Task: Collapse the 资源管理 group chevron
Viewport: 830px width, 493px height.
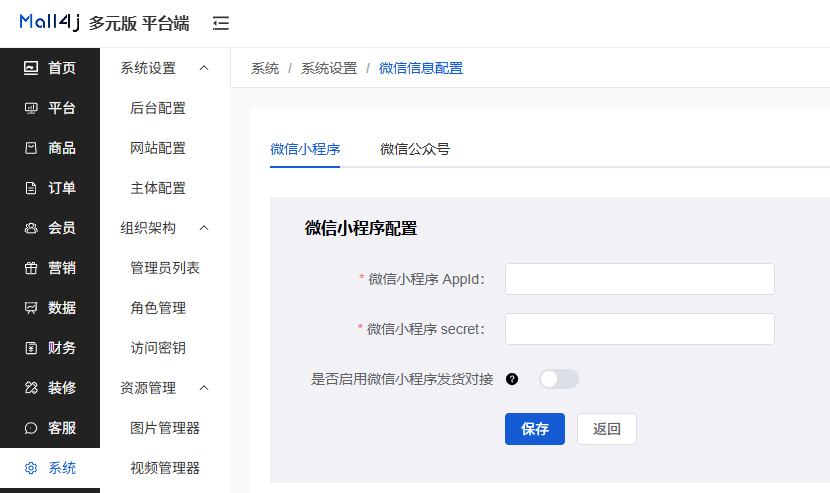Action: pyautogui.click(x=204, y=388)
